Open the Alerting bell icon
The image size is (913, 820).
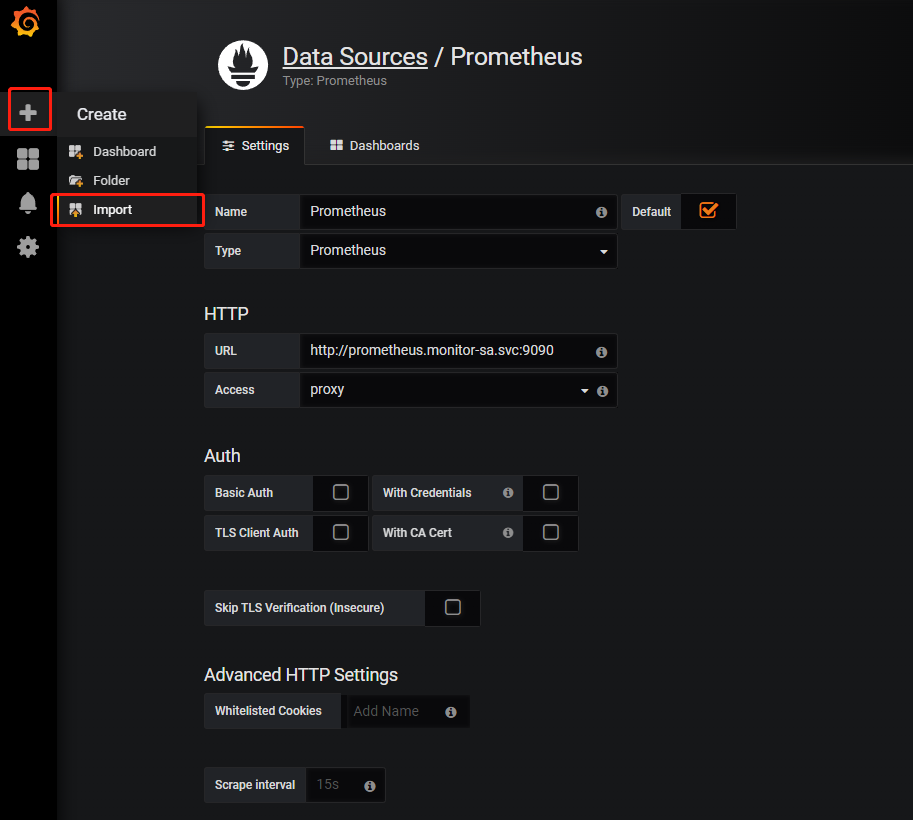(28, 203)
